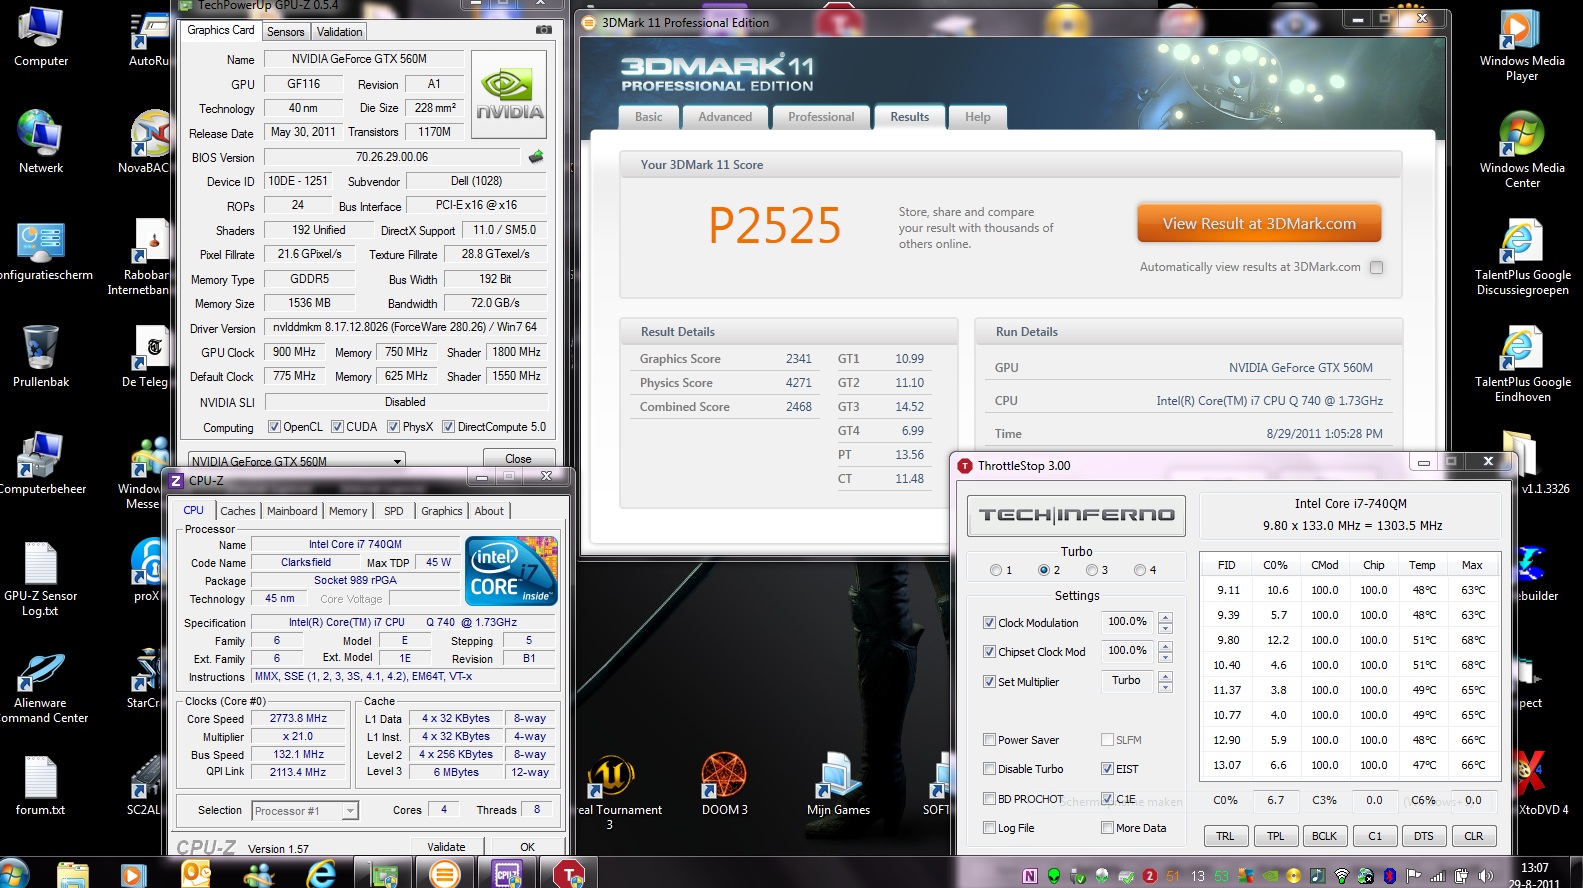Toggle OpenCL checkbox in GPU-Z
This screenshot has height=888, width=1583.
click(x=274, y=427)
